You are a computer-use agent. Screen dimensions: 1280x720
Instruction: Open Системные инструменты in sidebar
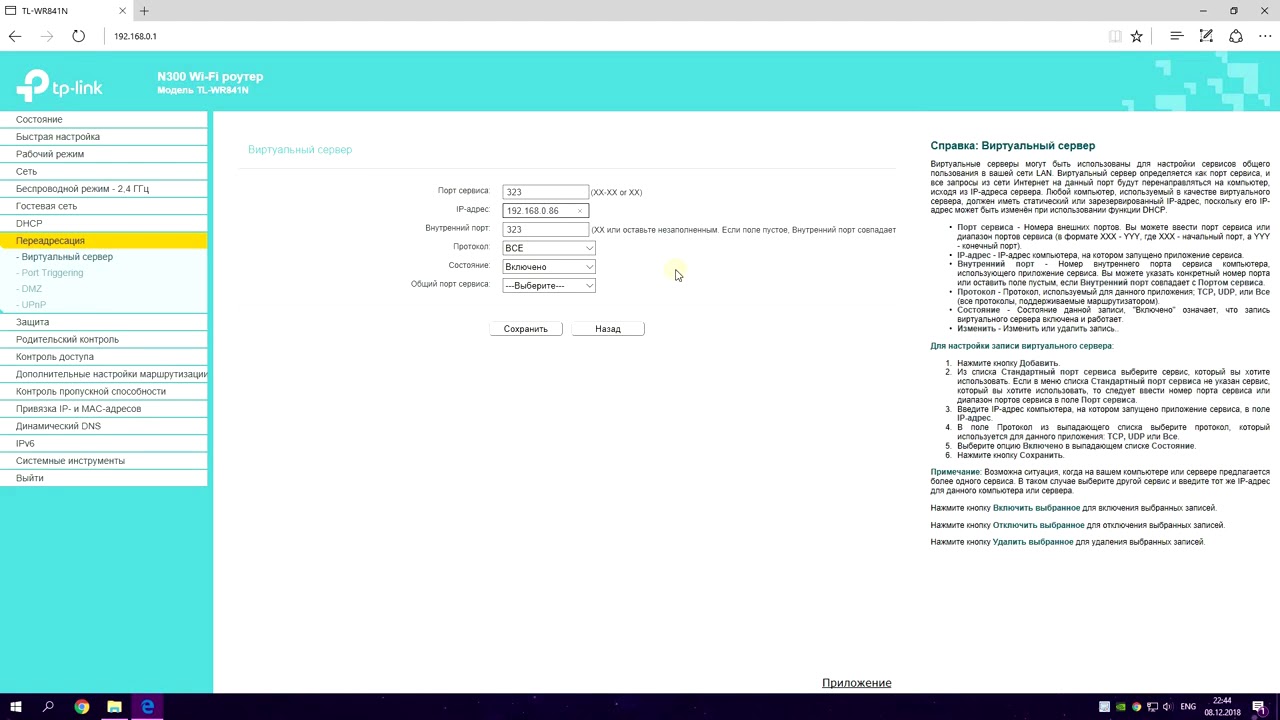[x=70, y=461]
